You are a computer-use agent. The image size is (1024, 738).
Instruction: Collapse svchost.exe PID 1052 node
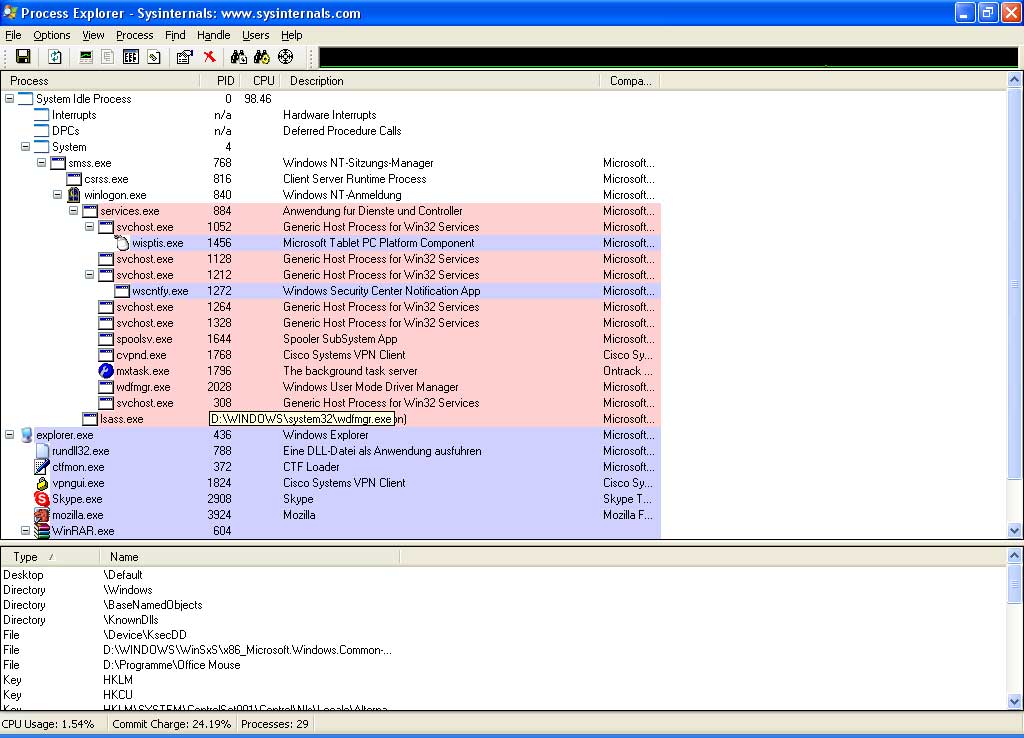89,227
